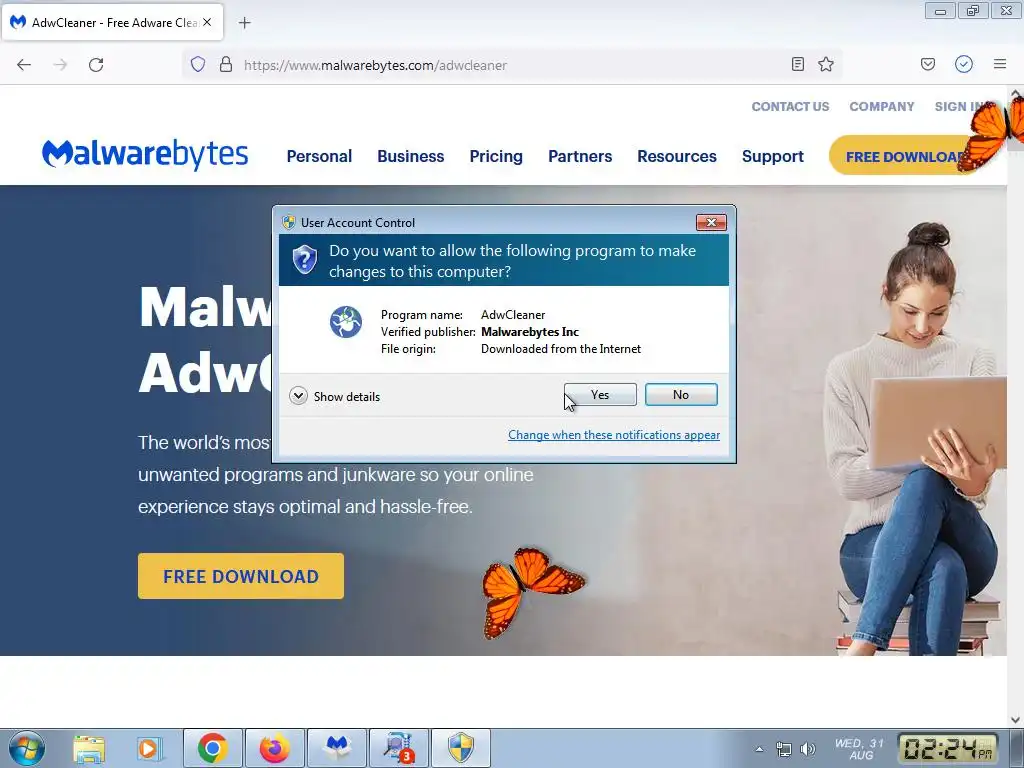Click the malwarebytes.com address bar URL
This screenshot has width=1024, height=768.
[375, 65]
